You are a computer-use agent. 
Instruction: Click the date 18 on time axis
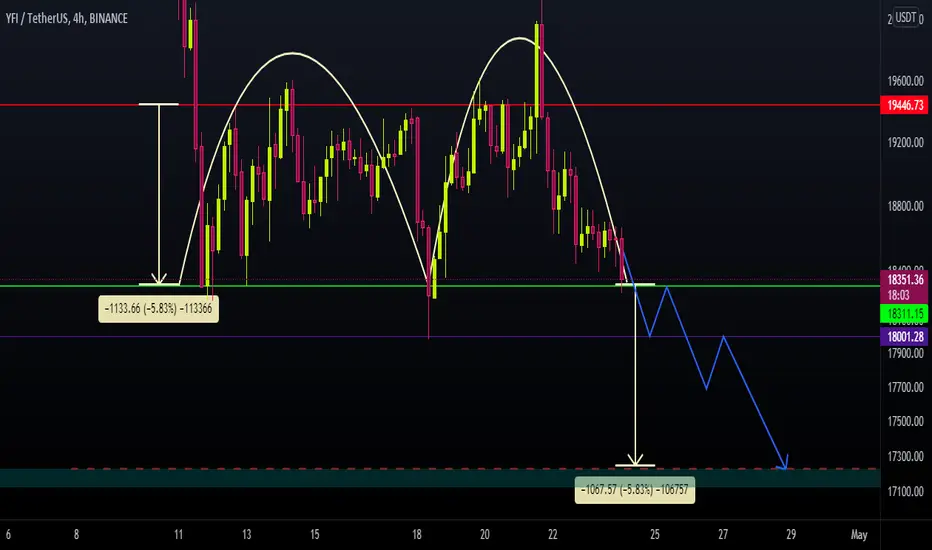(x=417, y=535)
